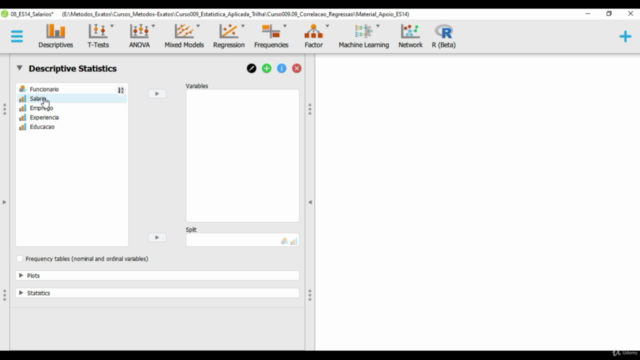Click the variable list sort icon

click(121, 90)
